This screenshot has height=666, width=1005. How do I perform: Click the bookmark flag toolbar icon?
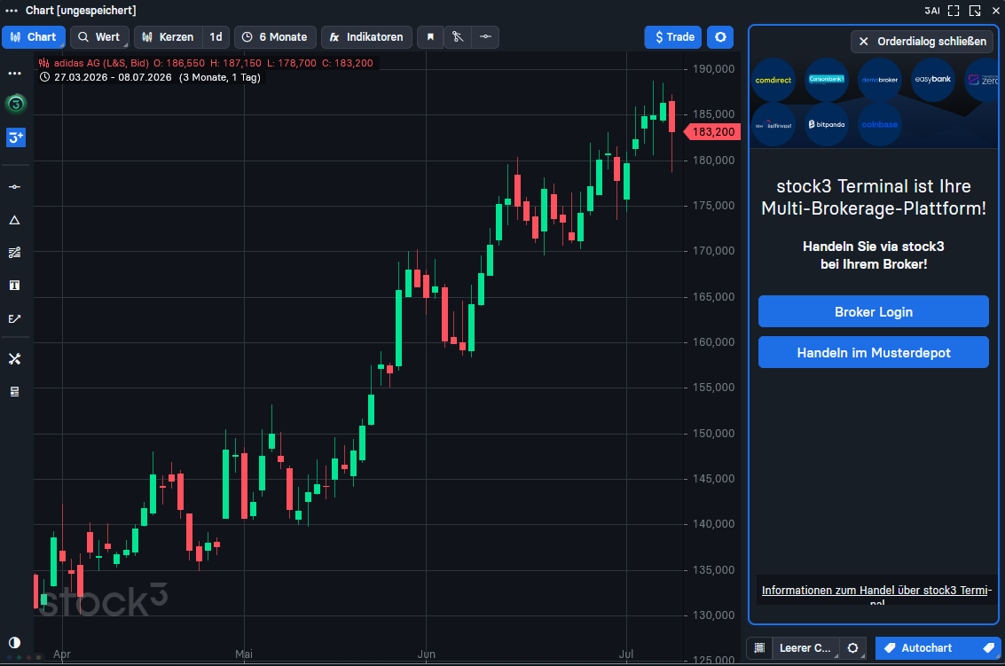pos(431,37)
